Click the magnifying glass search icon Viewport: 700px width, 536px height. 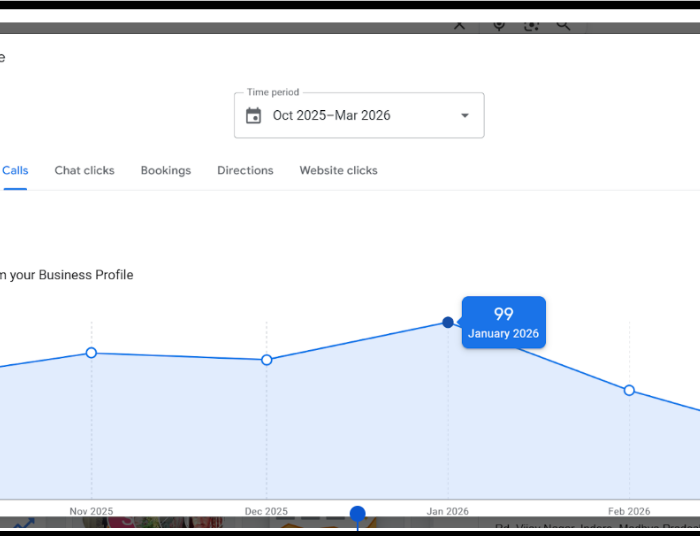(x=564, y=25)
